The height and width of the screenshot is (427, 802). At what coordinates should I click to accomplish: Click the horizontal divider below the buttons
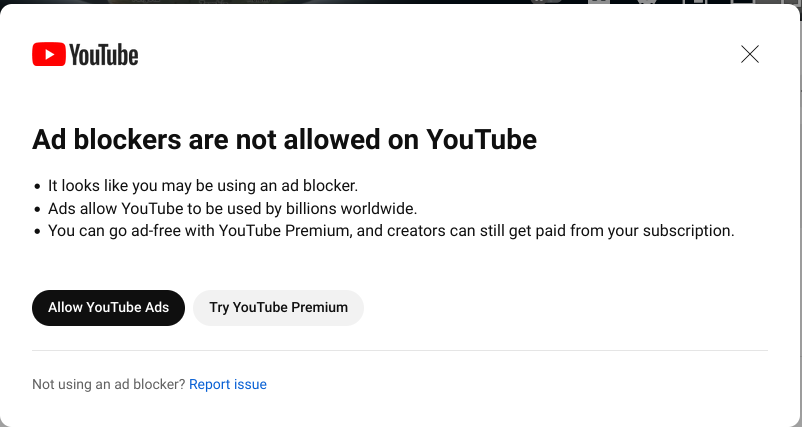400,350
